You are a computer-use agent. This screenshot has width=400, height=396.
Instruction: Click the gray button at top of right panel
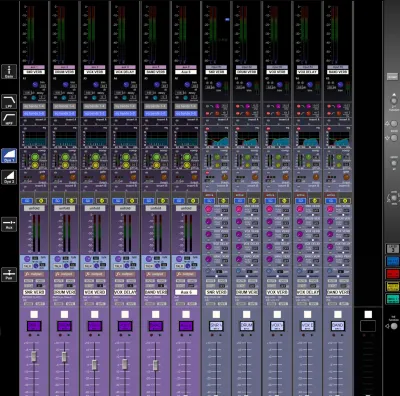392,77
